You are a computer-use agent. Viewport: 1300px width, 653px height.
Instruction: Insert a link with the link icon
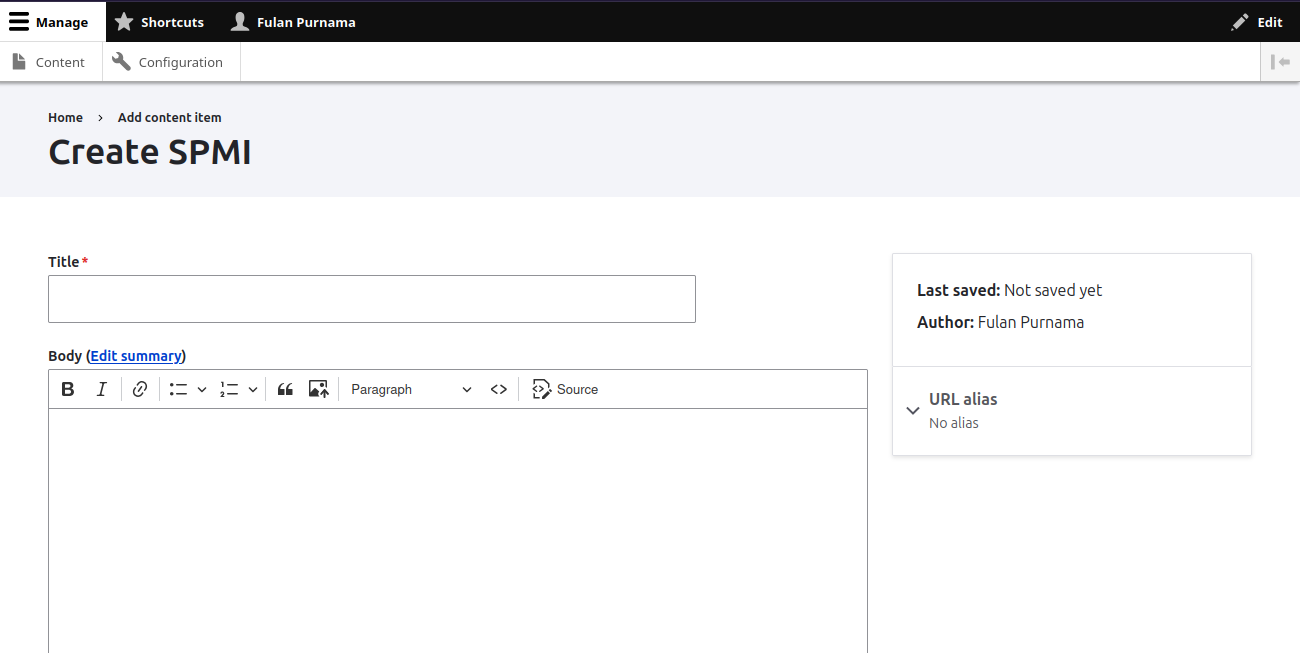(140, 390)
